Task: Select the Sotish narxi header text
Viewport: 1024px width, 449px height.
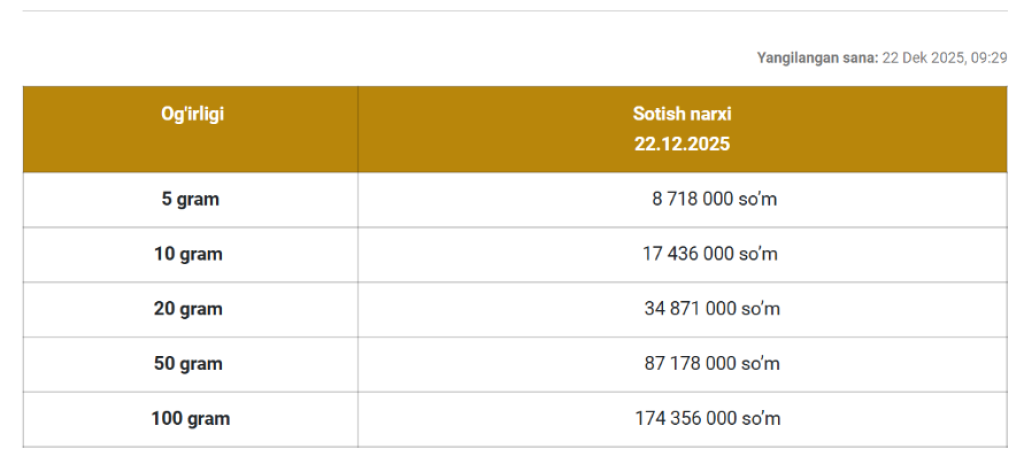Action: pyautogui.click(x=682, y=114)
